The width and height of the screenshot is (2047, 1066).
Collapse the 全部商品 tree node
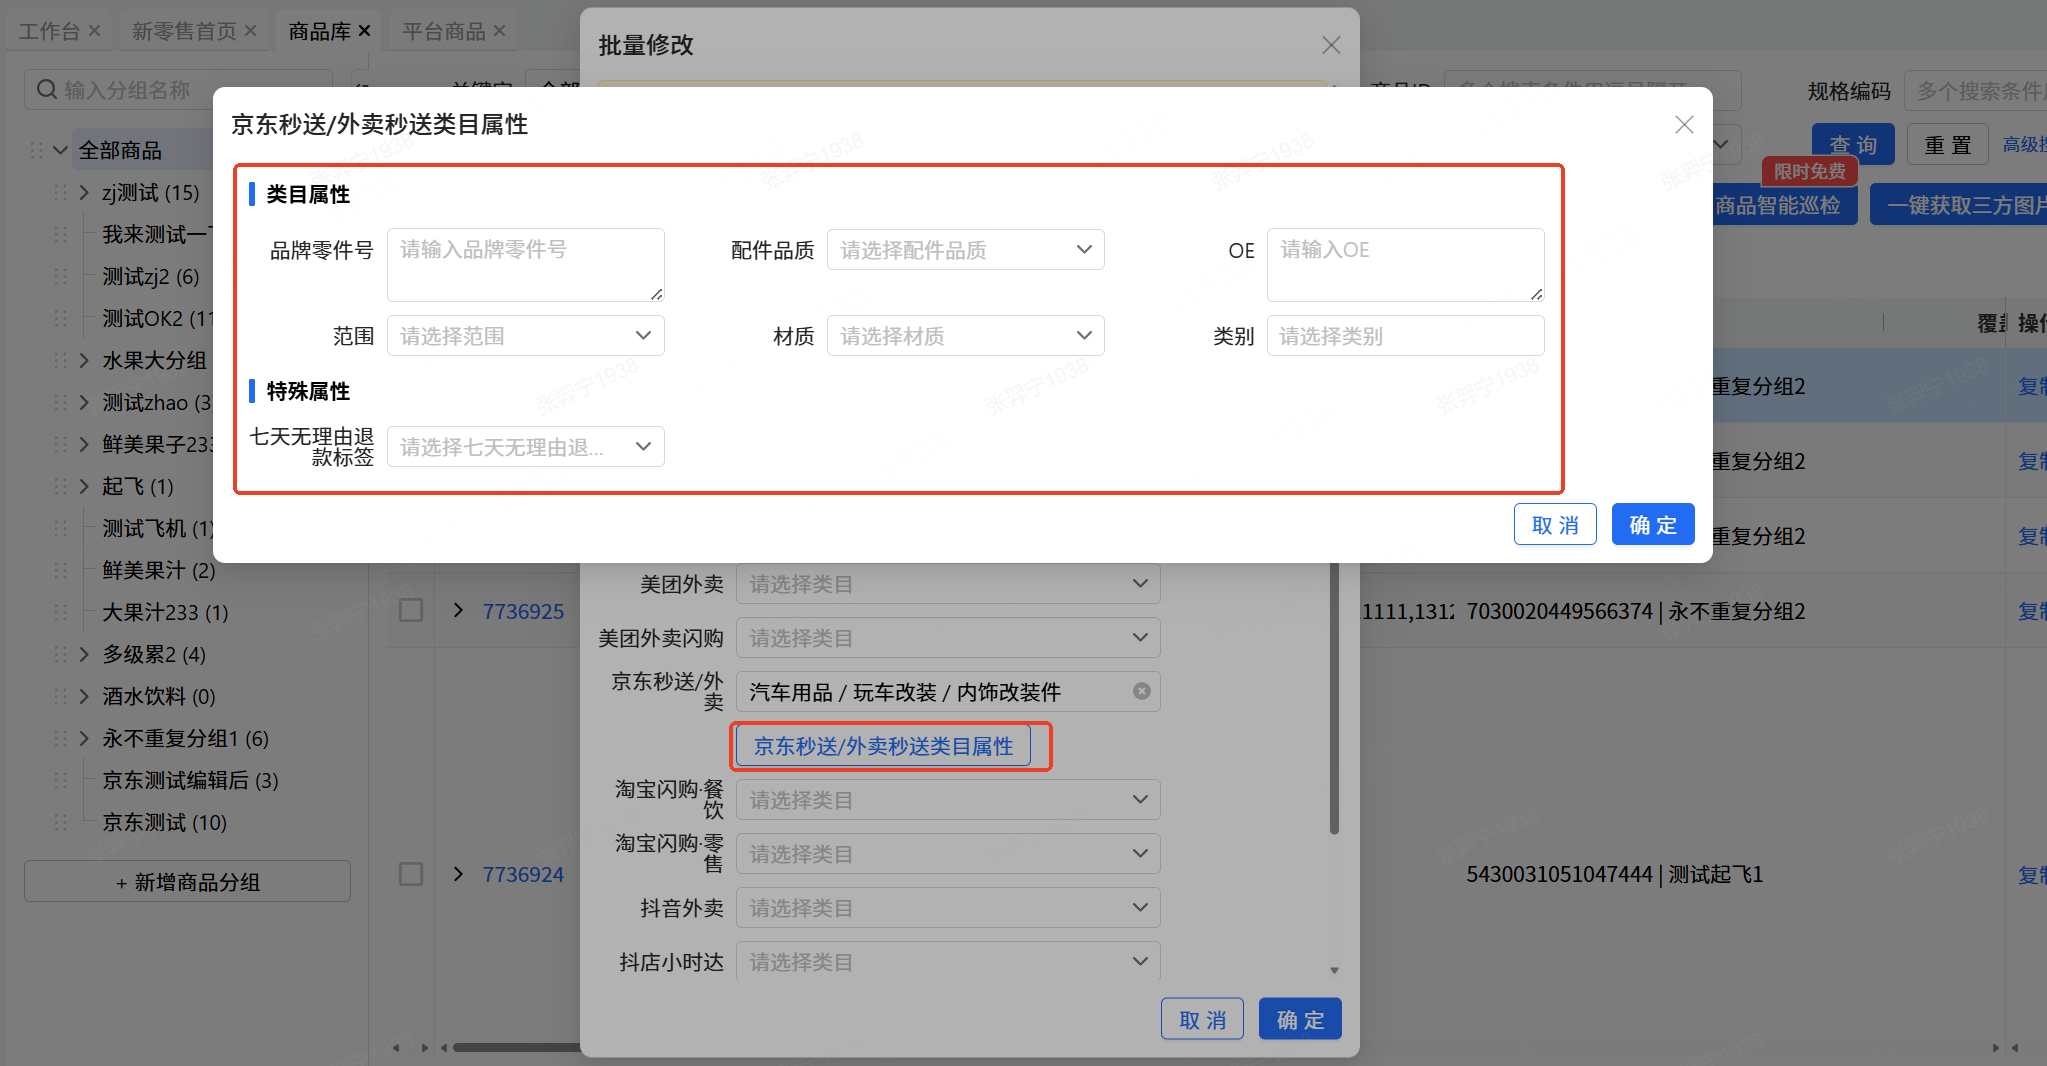click(x=60, y=150)
